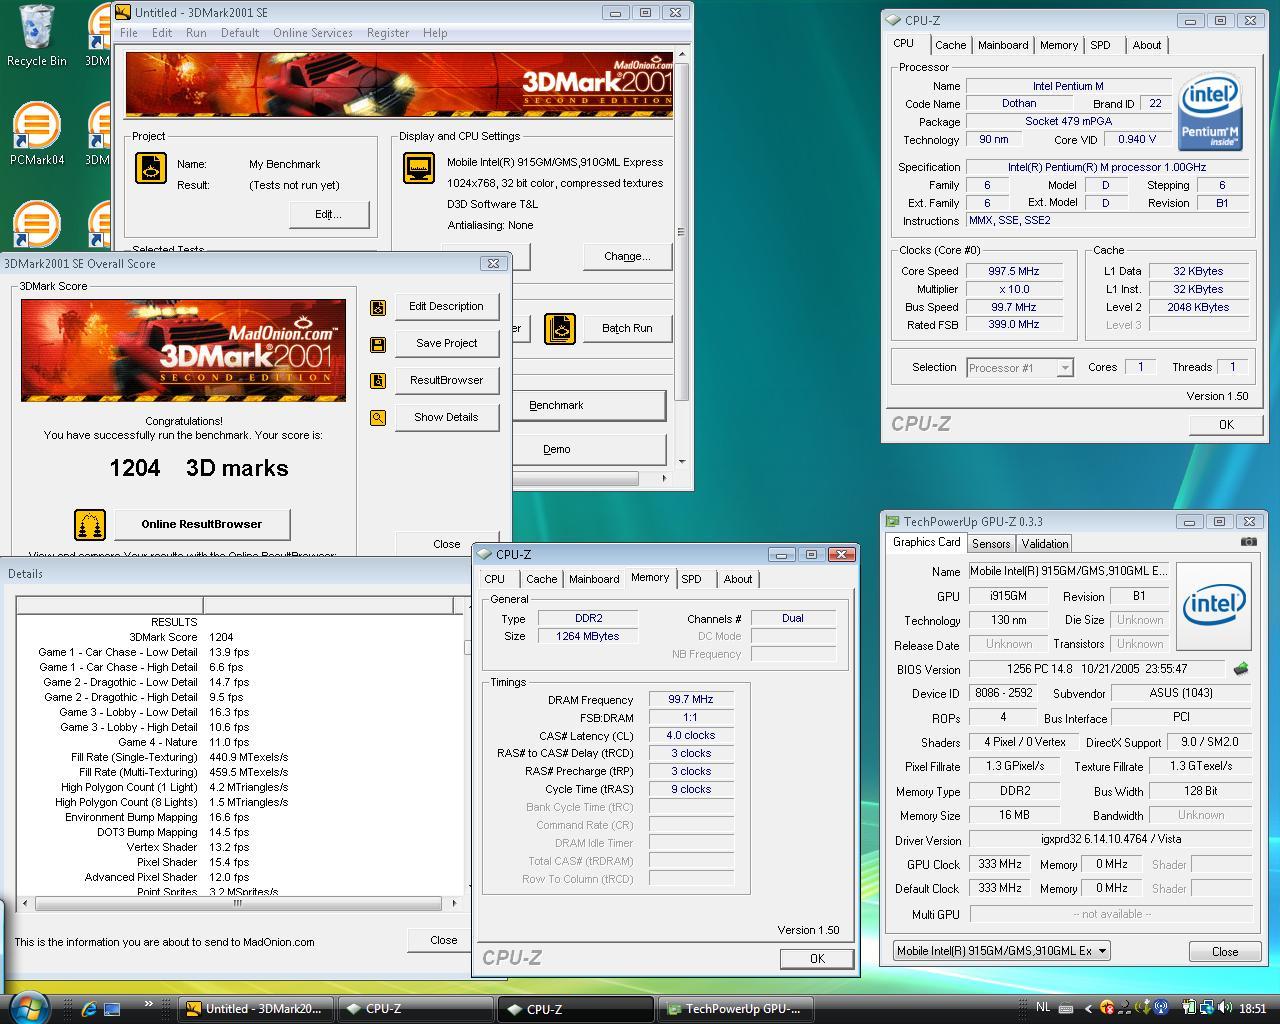The image size is (1280, 1024).
Task: Click the Save Project disk icon
Action: [378, 344]
